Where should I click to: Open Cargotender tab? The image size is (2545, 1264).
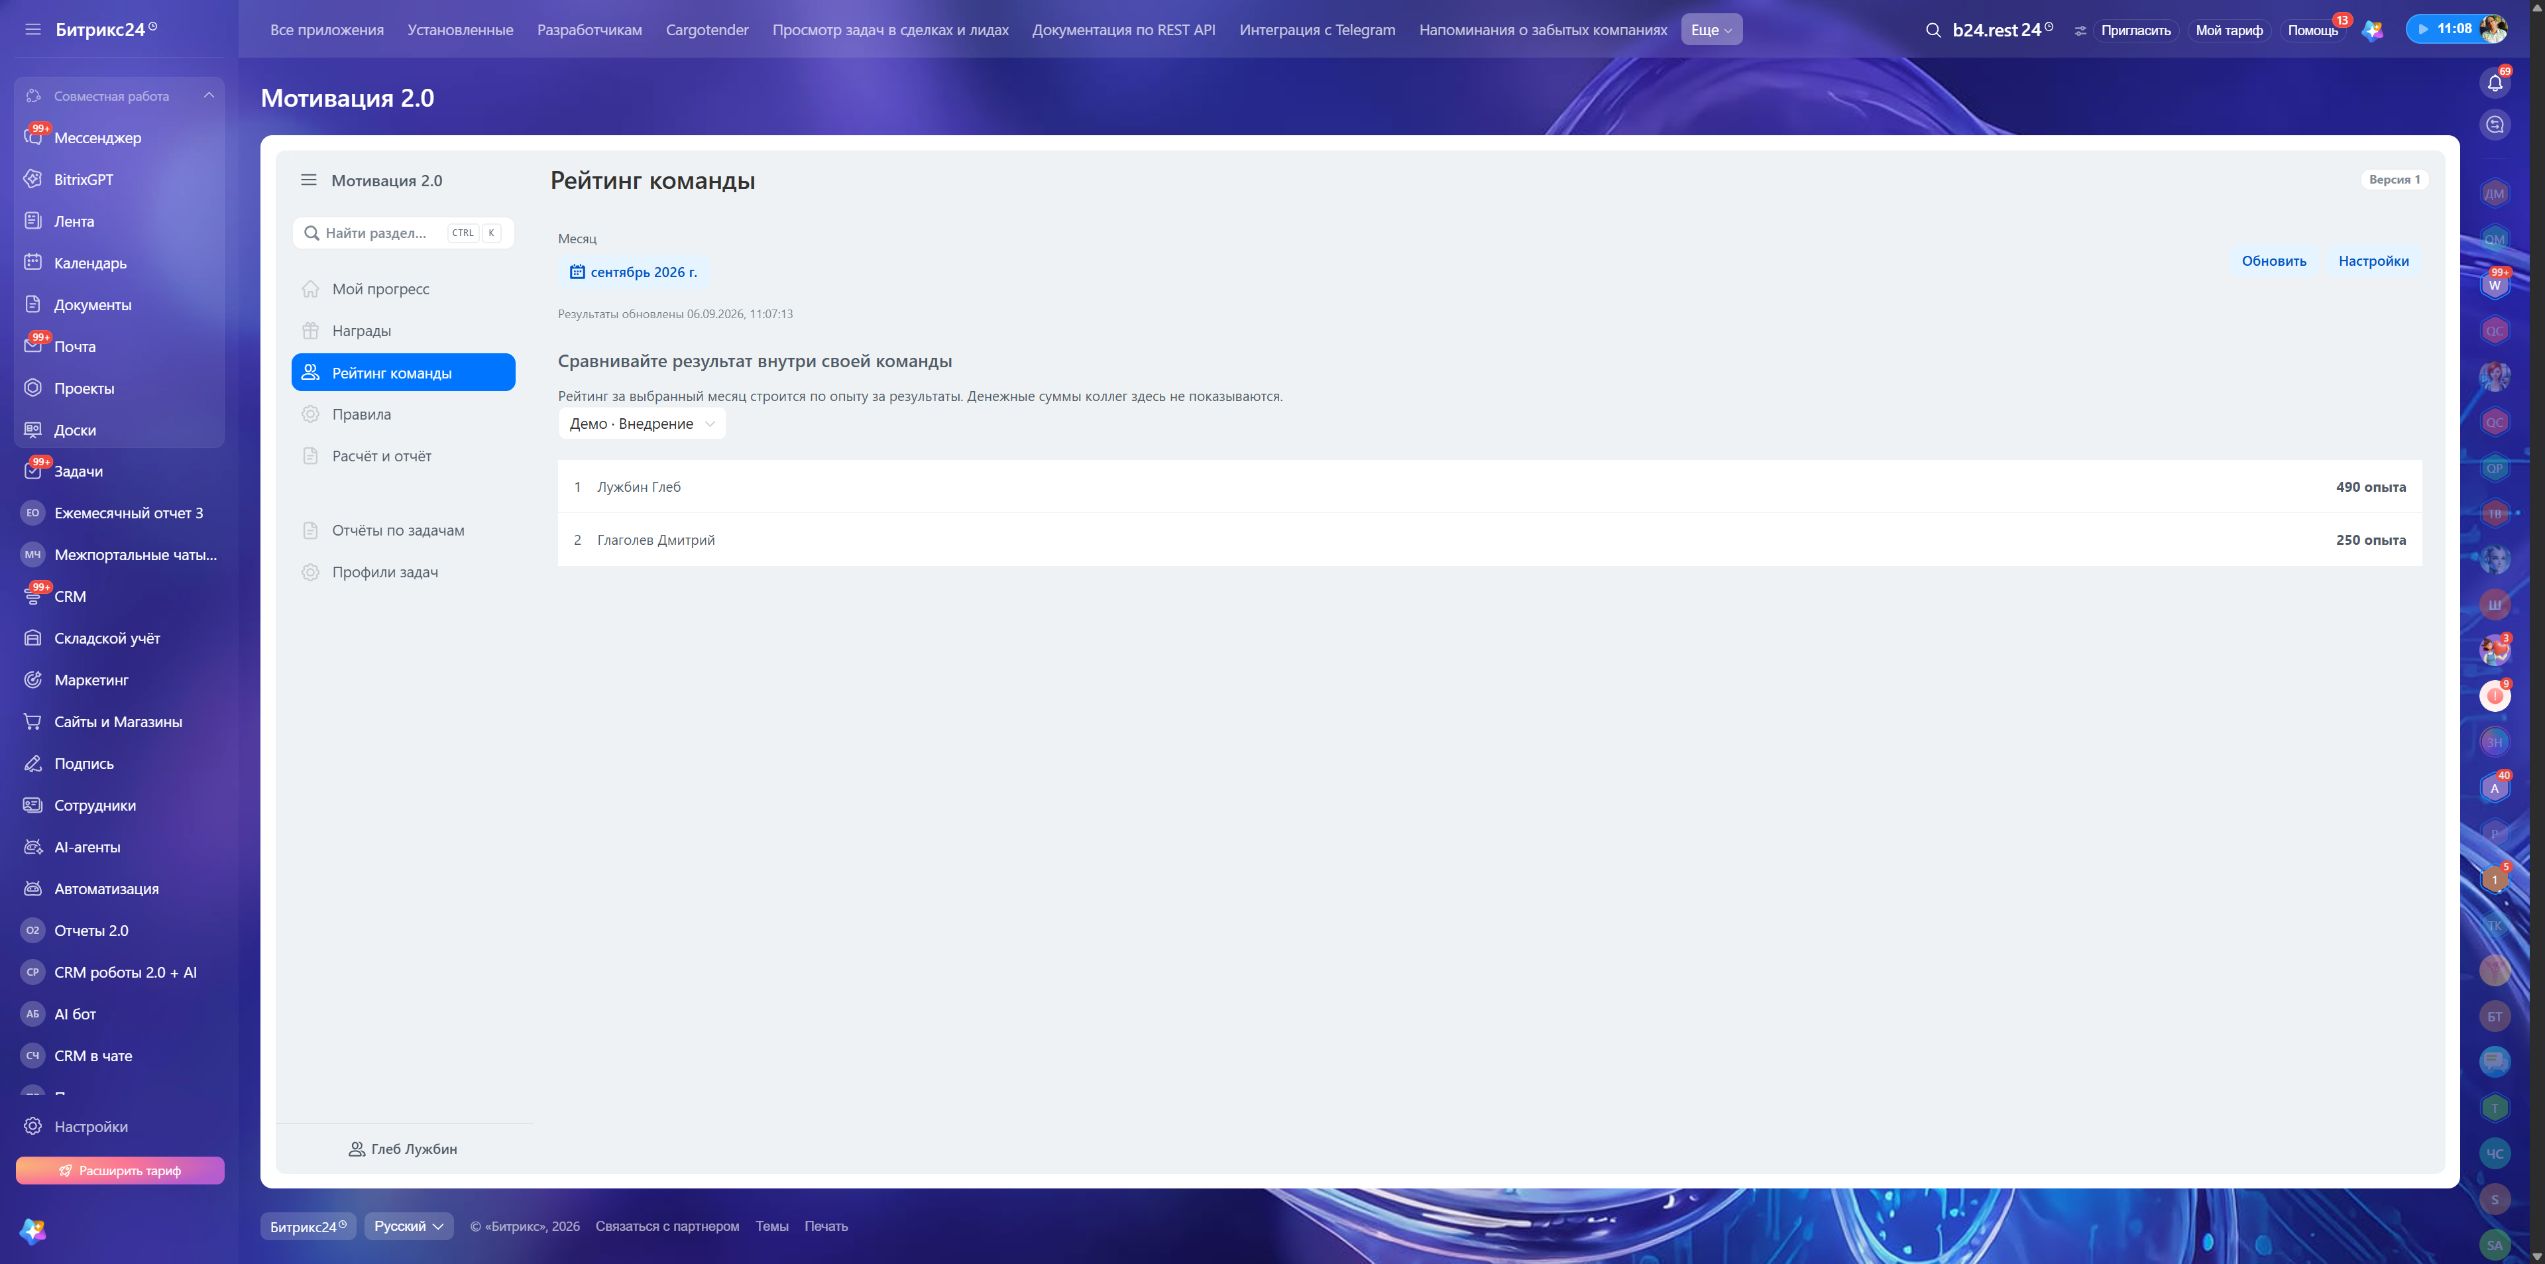click(707, 30)
